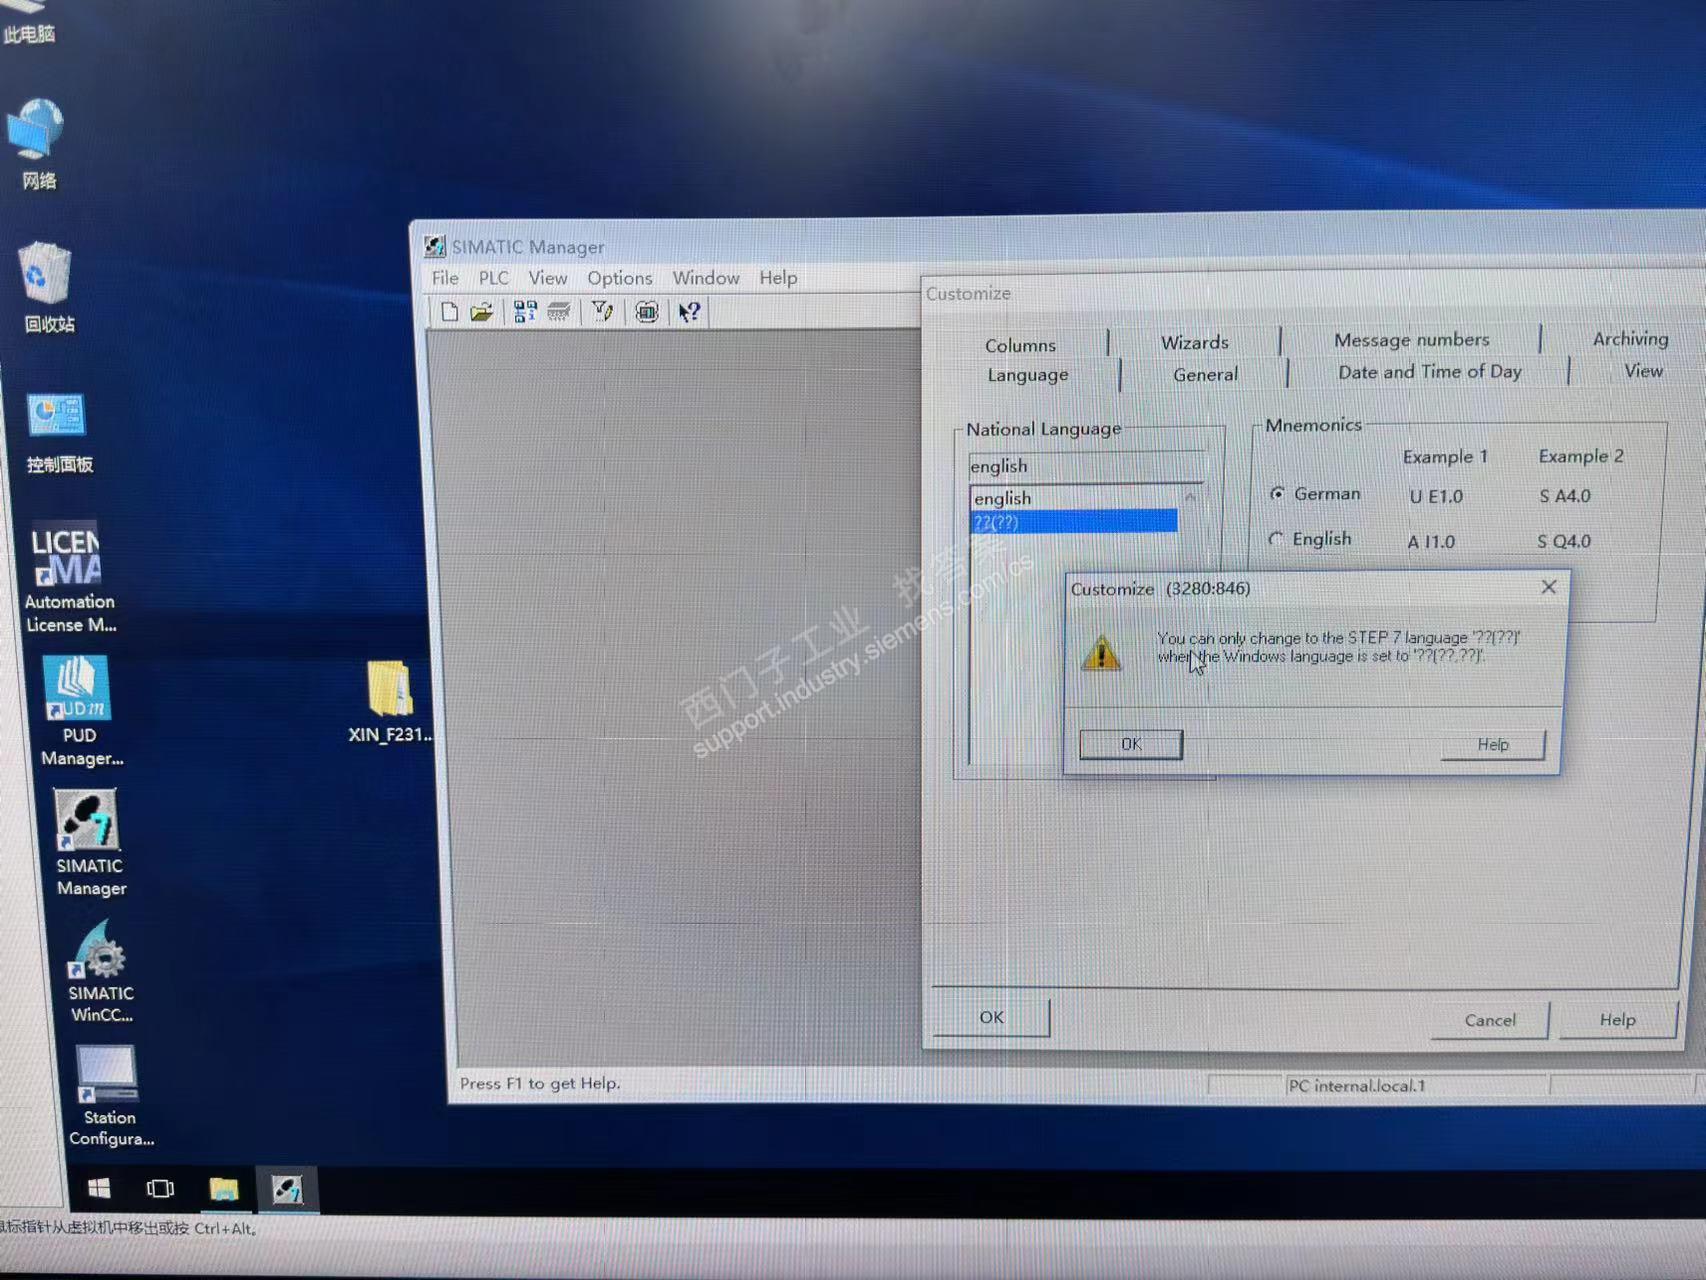Click the language list scroll-up arrow

coord(1190,497)
